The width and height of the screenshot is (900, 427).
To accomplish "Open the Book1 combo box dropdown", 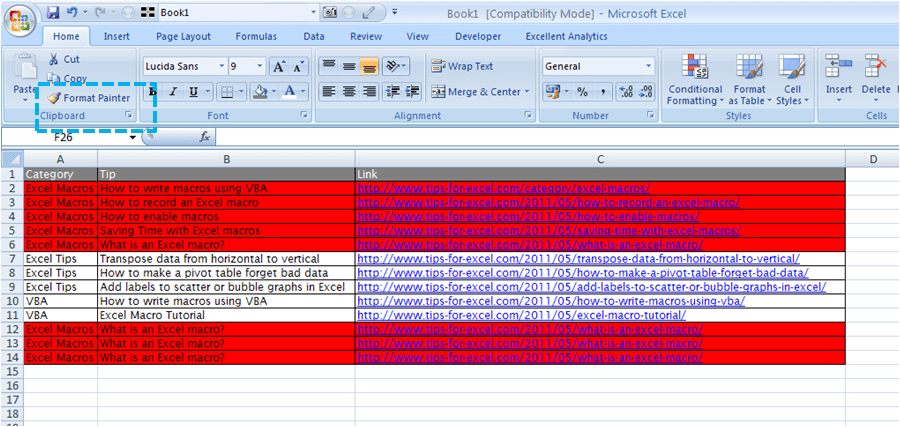I will (x=313, y=12).
